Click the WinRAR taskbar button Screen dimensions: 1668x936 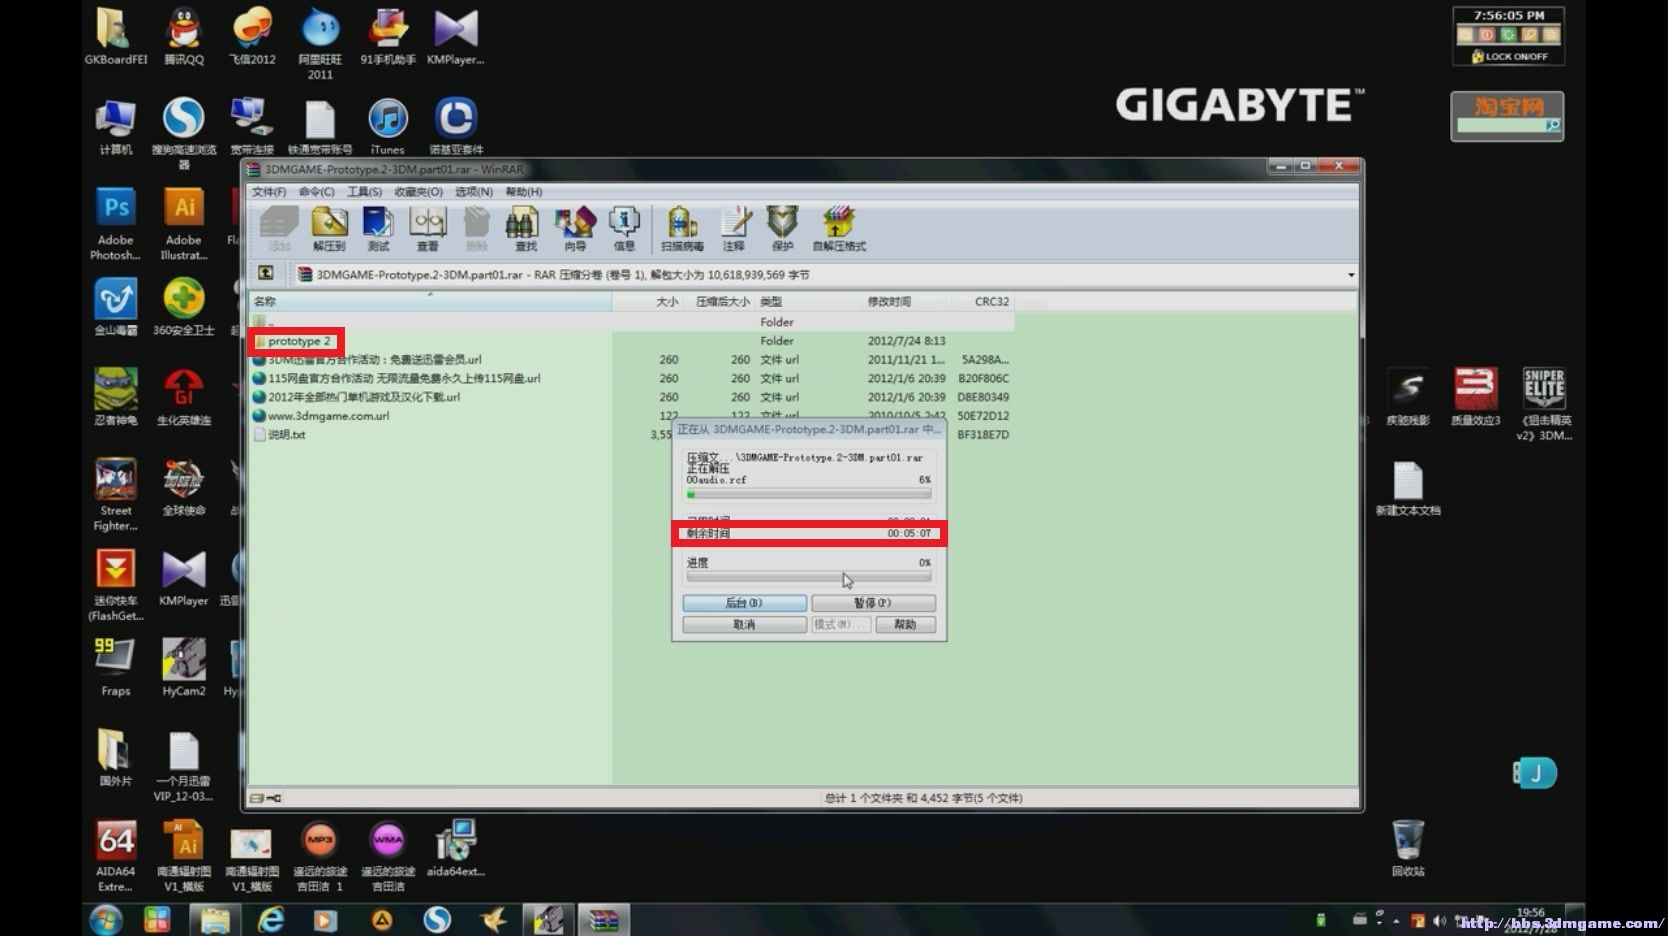tap(603, 919)
